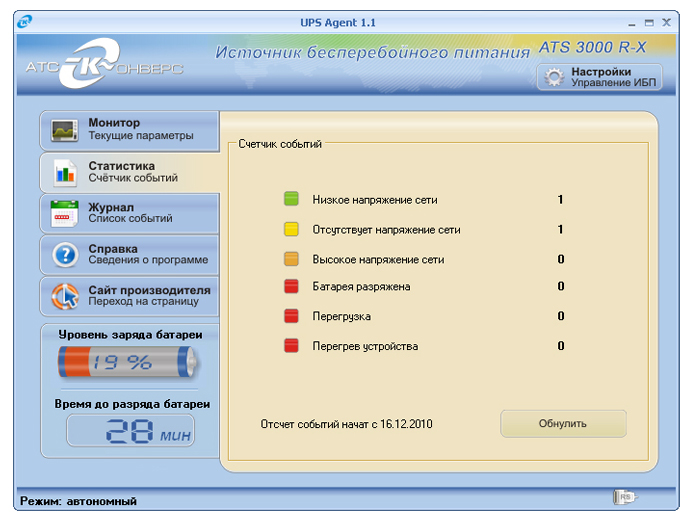The width and height of the screenshot is (692, 520).
Task: Click the Время до разряда батареи heading
Action: click(132, 404)
